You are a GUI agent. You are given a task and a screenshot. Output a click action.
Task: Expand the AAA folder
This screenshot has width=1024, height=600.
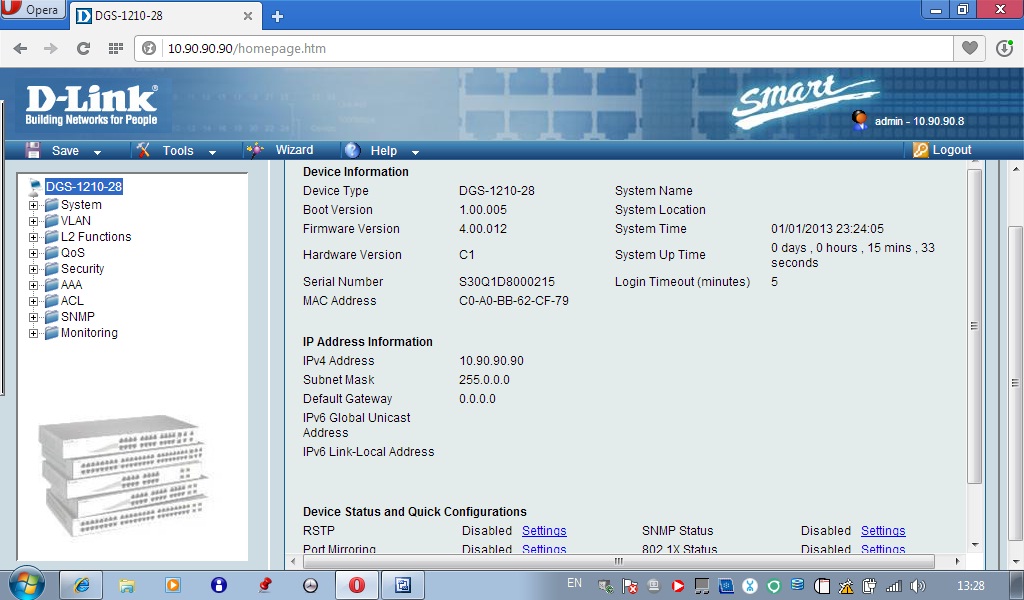(x=33, y=285)
